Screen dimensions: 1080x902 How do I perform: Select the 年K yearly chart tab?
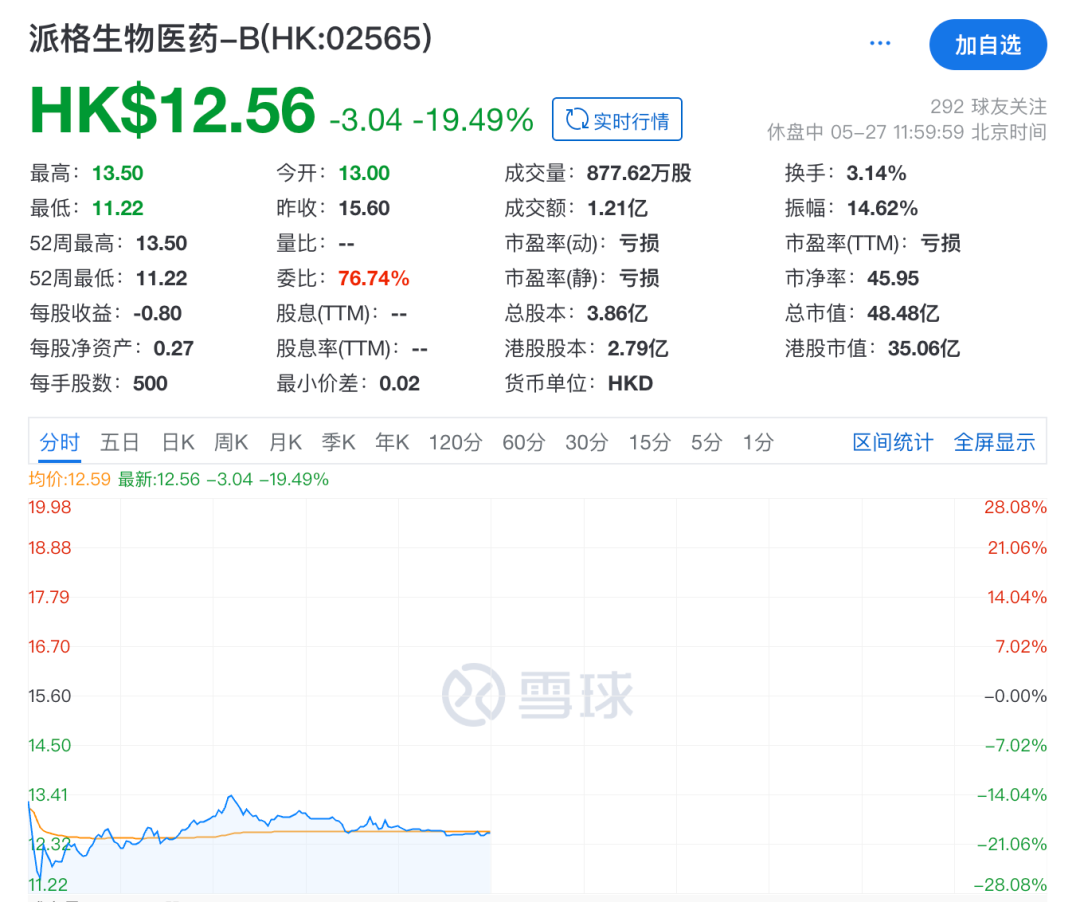[392, 442]
